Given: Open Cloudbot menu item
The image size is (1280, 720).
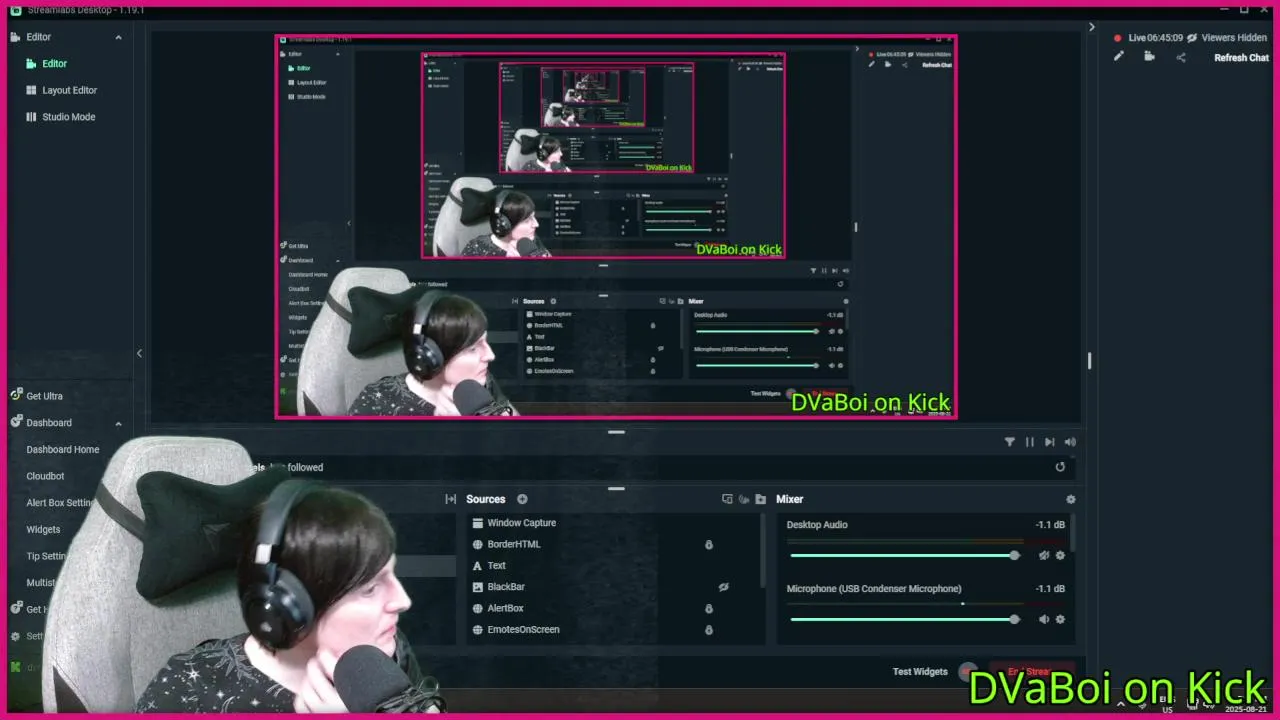Looking at the screenshot, I should coord(45,476).
